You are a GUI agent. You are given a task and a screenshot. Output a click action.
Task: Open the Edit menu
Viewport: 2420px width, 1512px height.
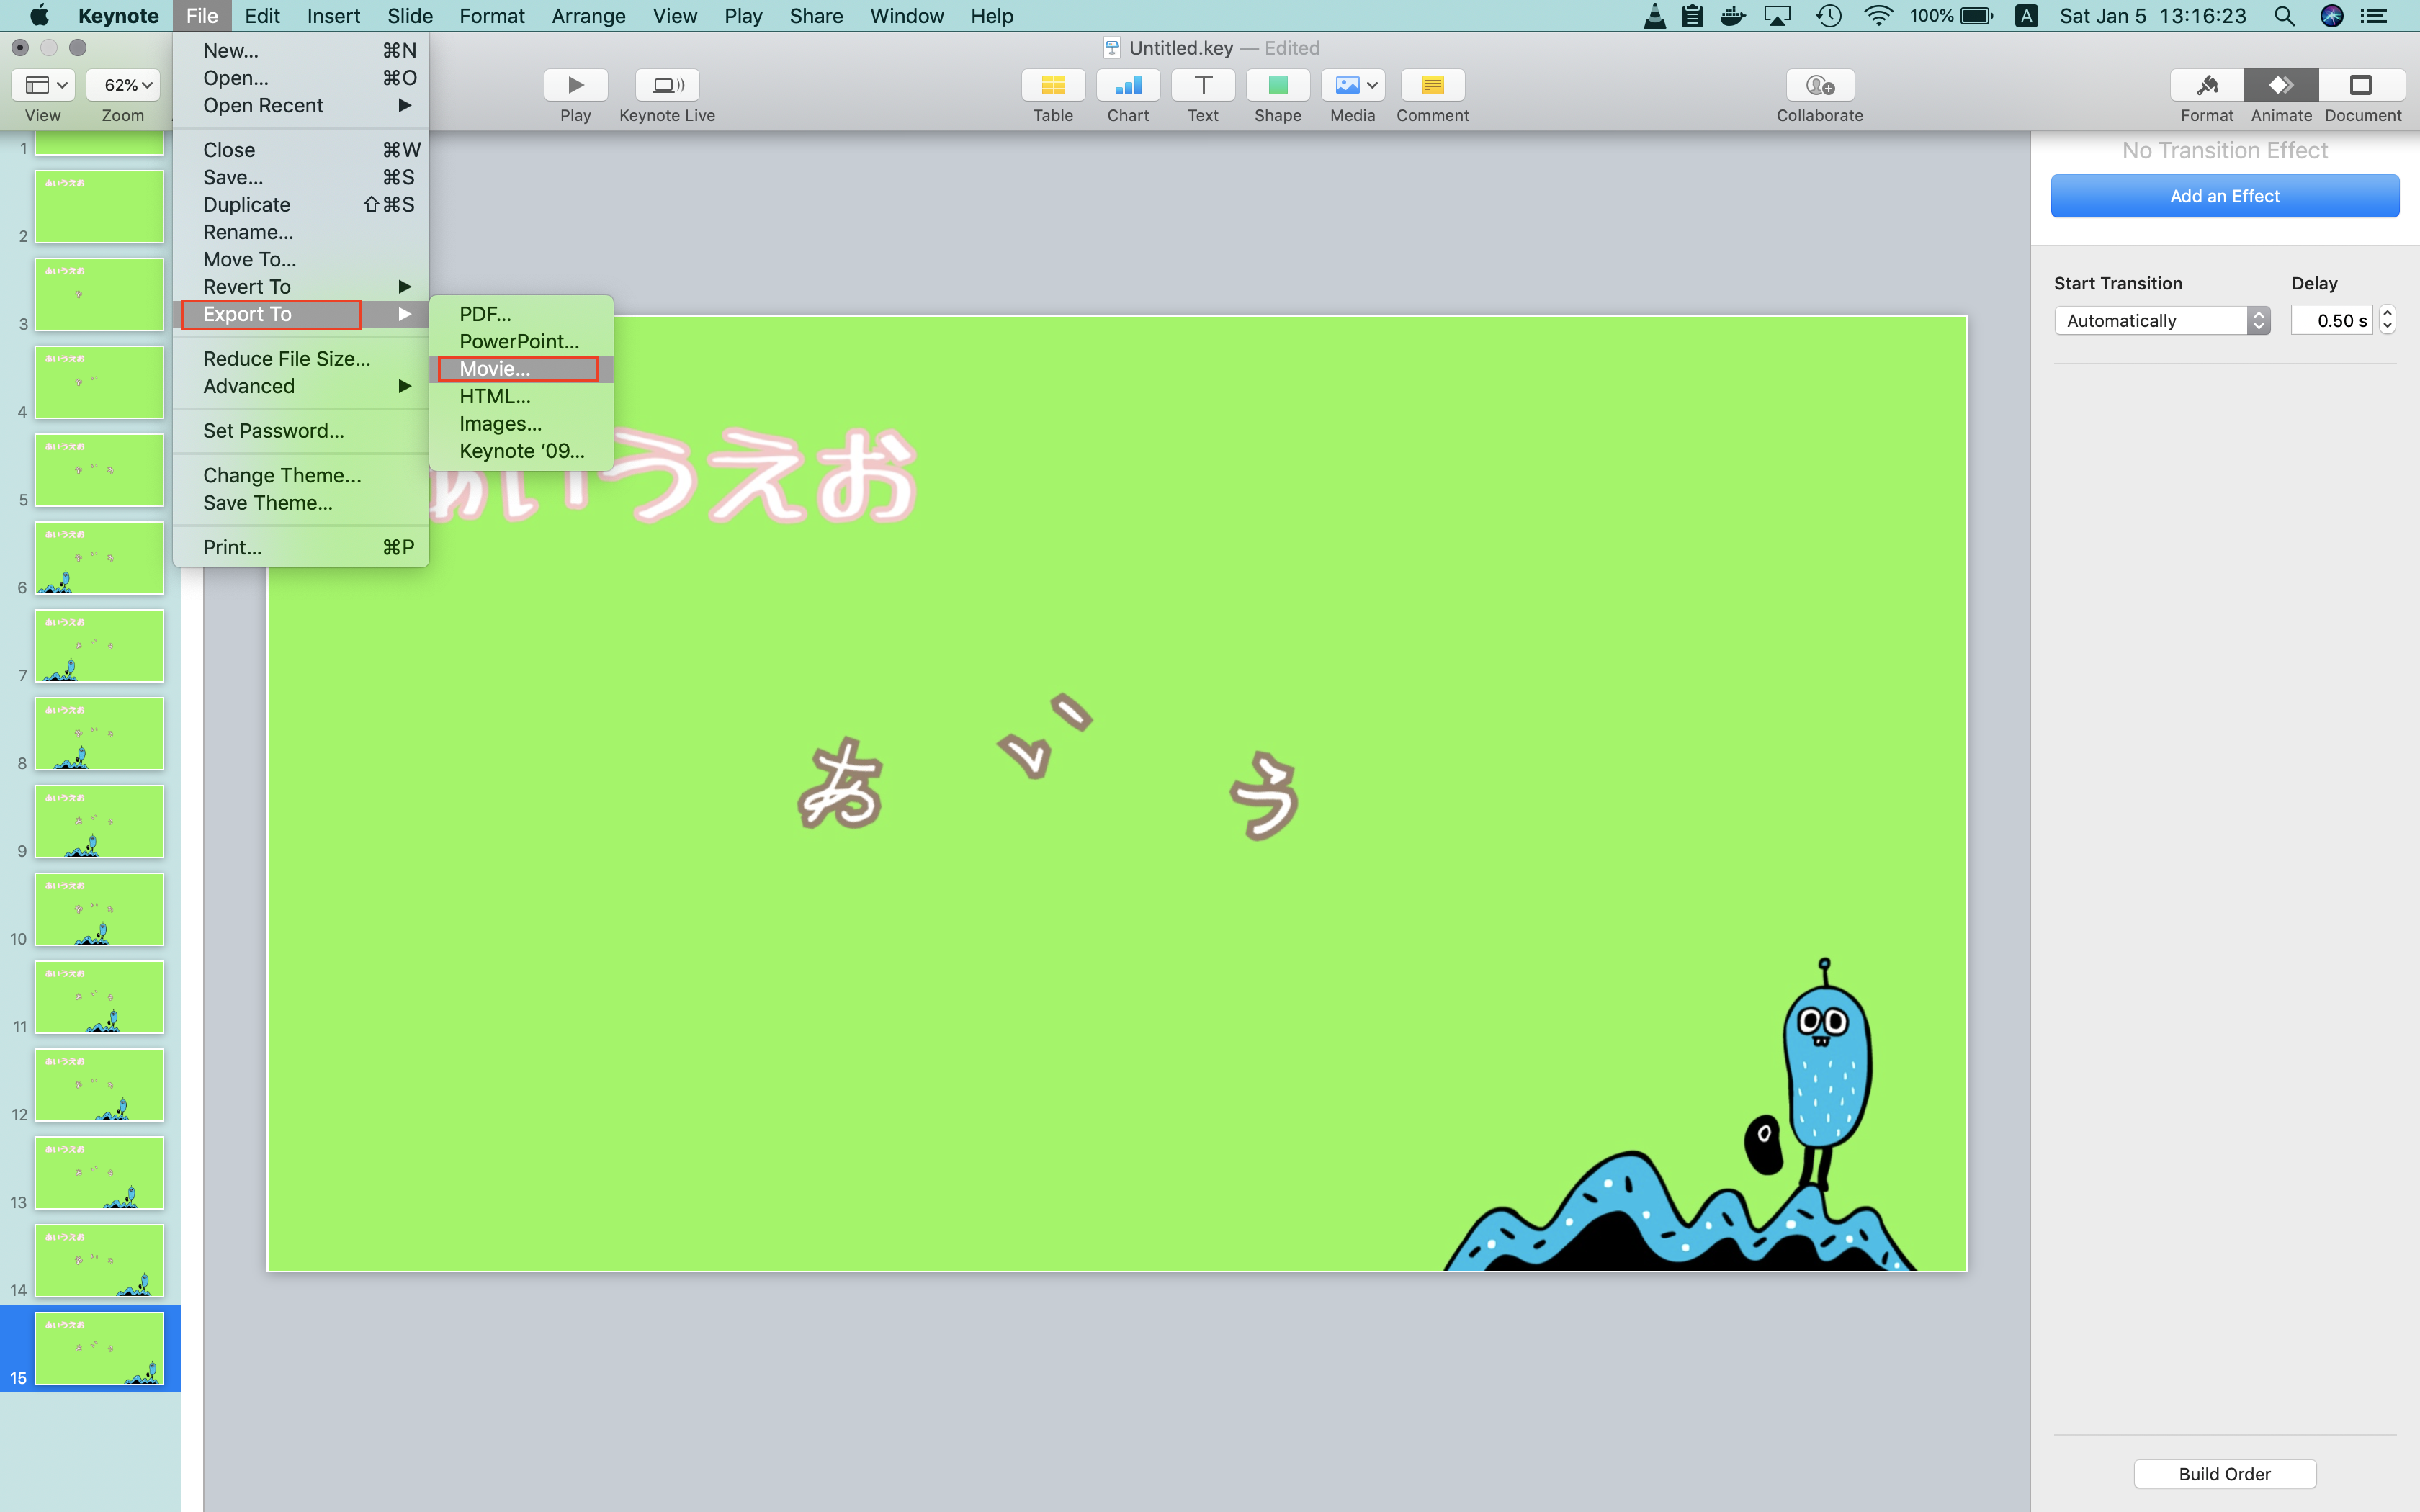point(262,16)
